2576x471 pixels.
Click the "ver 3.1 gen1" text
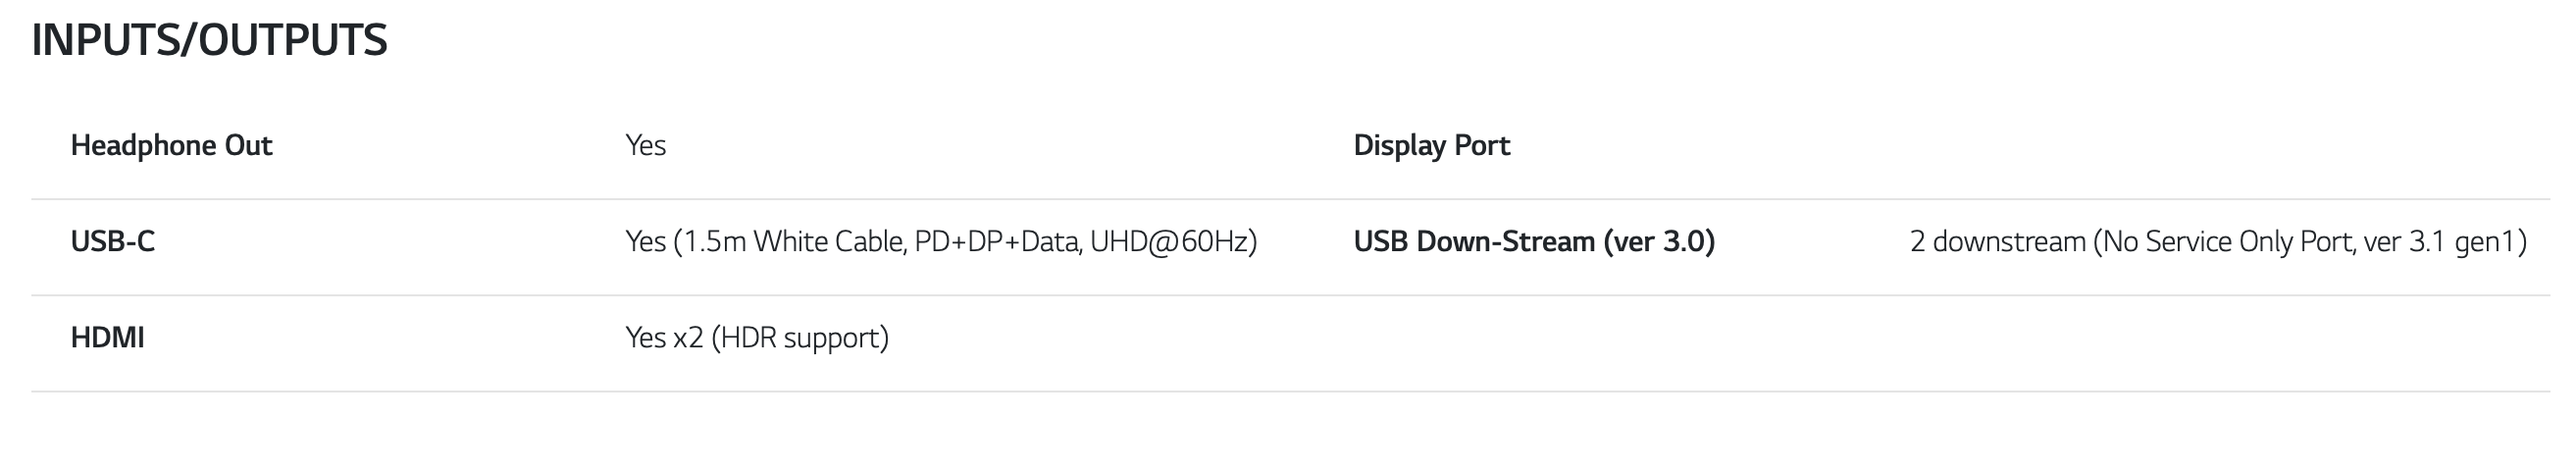[2440, 242]
